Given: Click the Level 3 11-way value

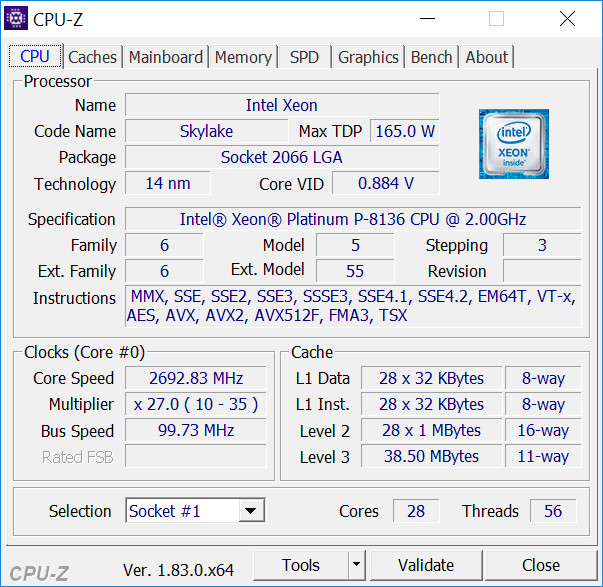Looking at the screenshot, I should point(543,456).
